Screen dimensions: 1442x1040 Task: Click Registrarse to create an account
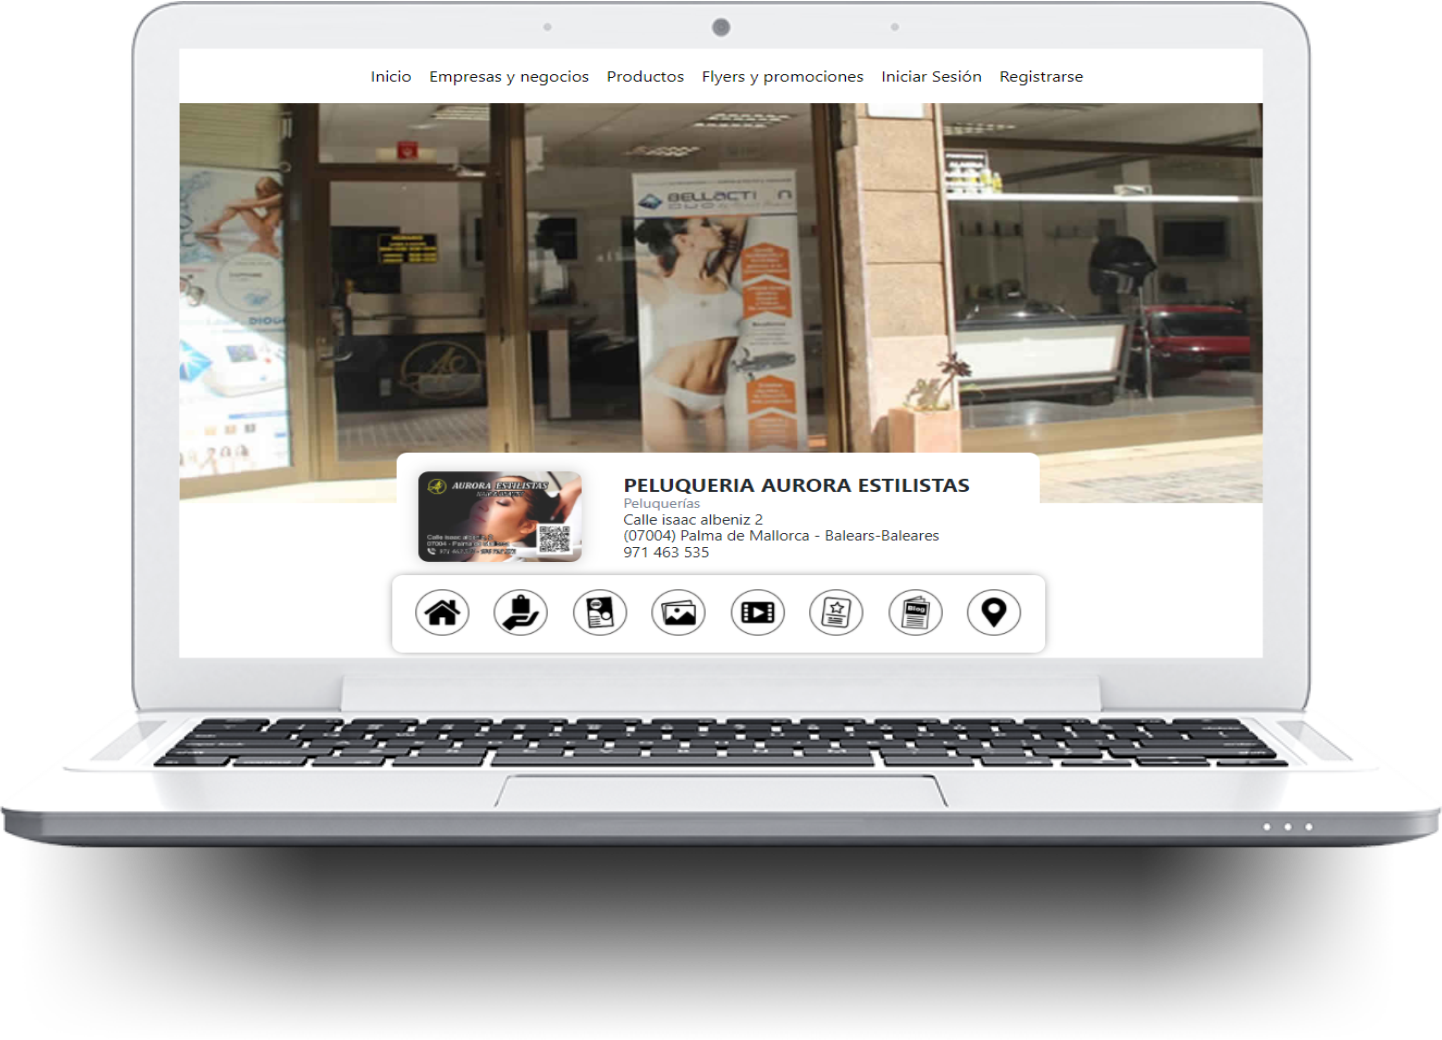click(x=1041, y=76)
